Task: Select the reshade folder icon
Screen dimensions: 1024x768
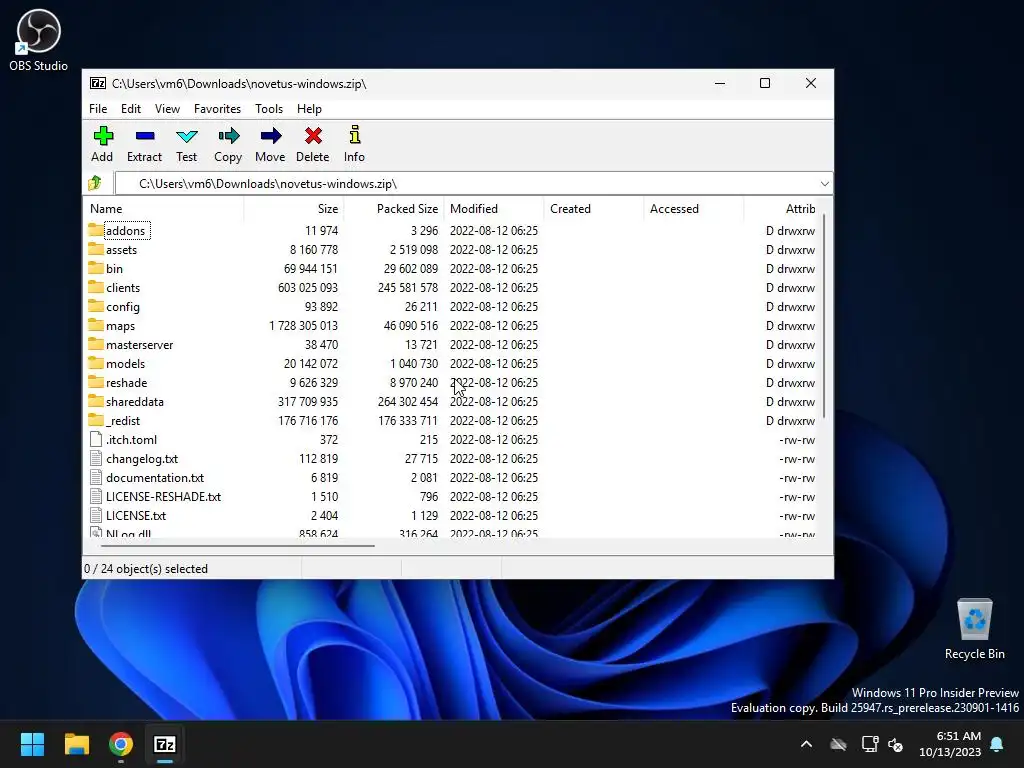Action: coord(95,381)
